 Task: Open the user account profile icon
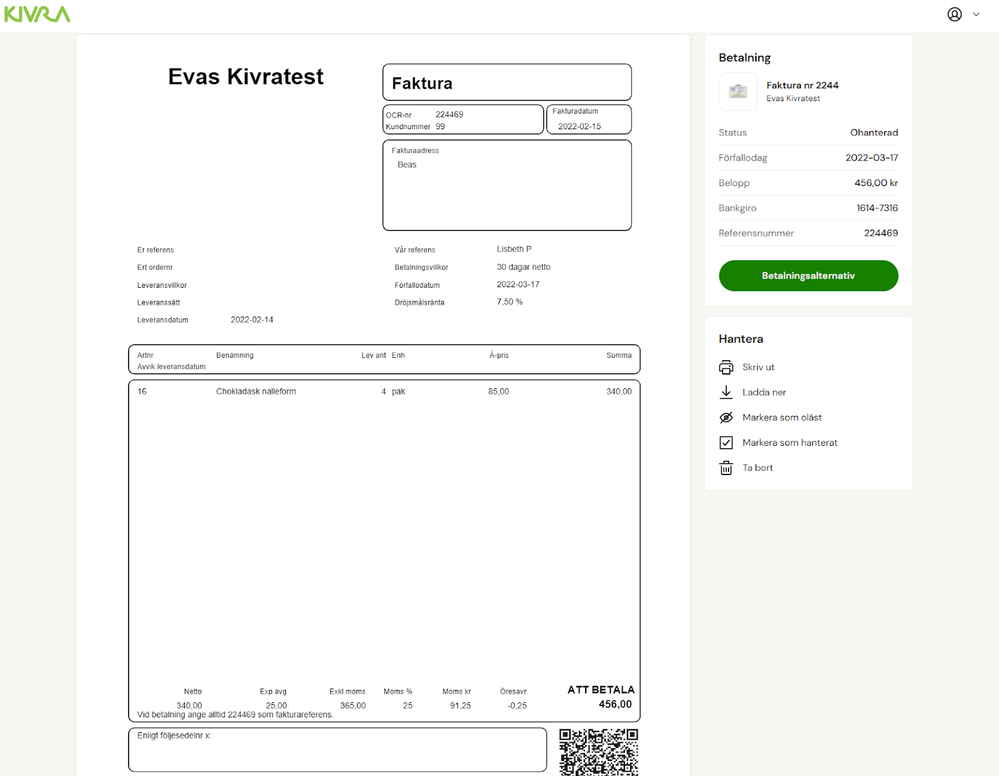[954, 14]
